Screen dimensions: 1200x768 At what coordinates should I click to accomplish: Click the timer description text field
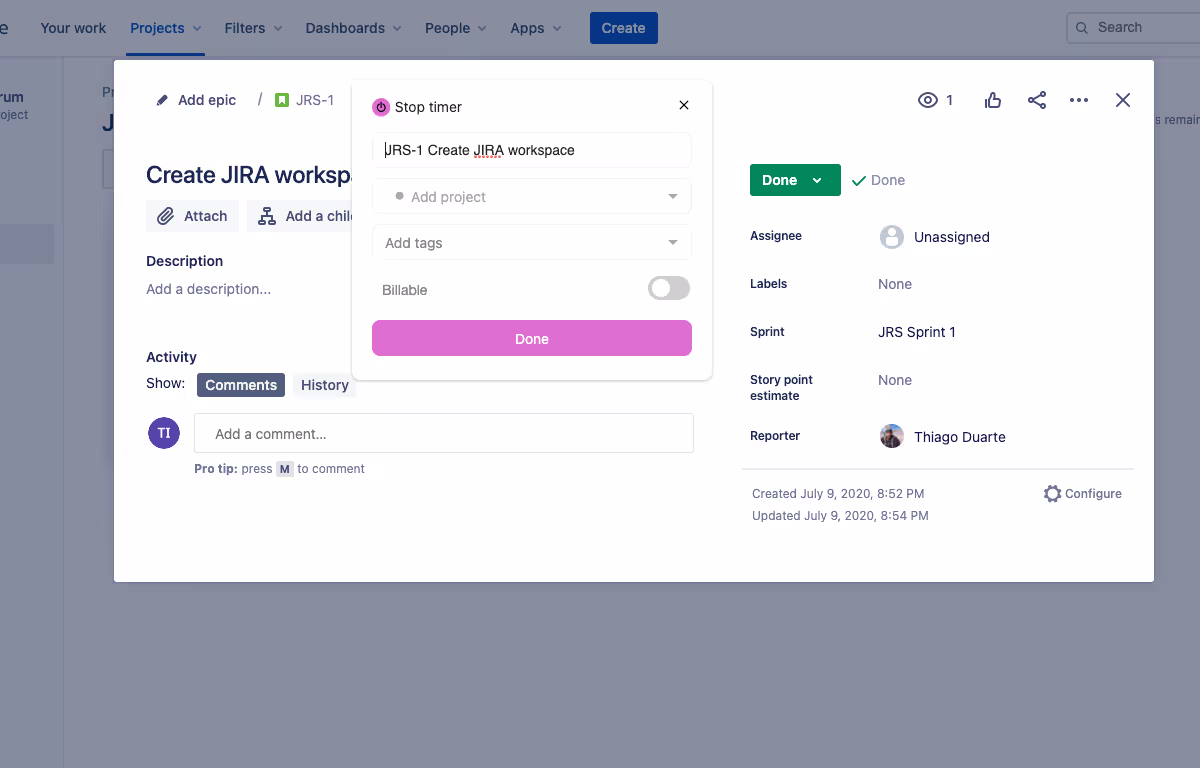[532, 150]
